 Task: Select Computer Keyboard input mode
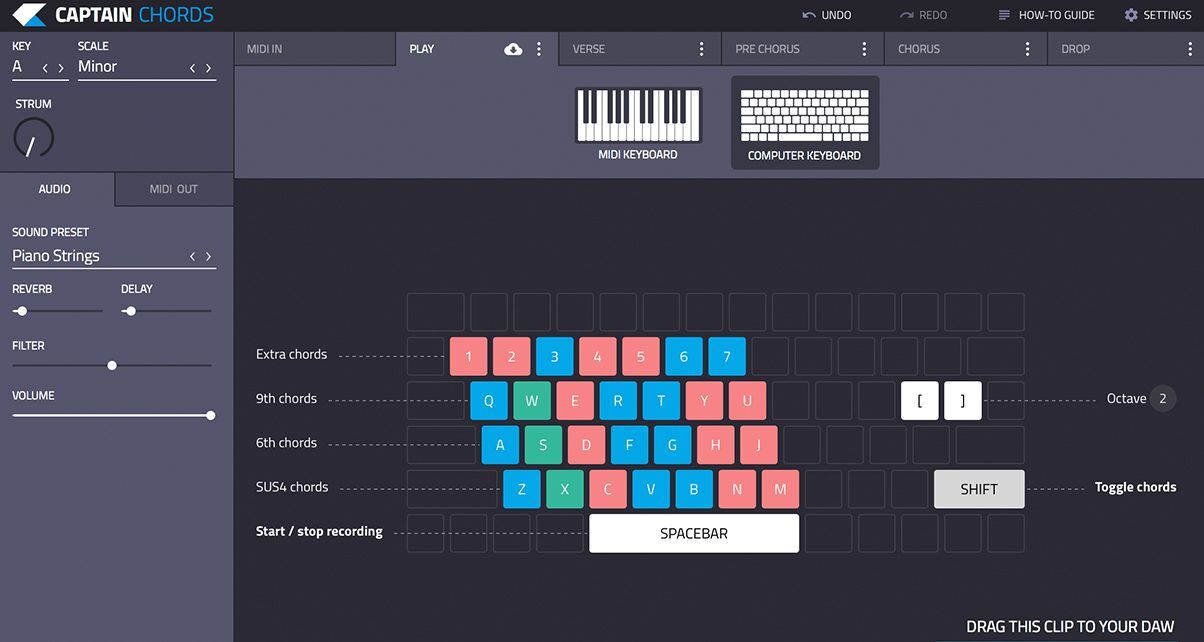click(x=805, y=123)
